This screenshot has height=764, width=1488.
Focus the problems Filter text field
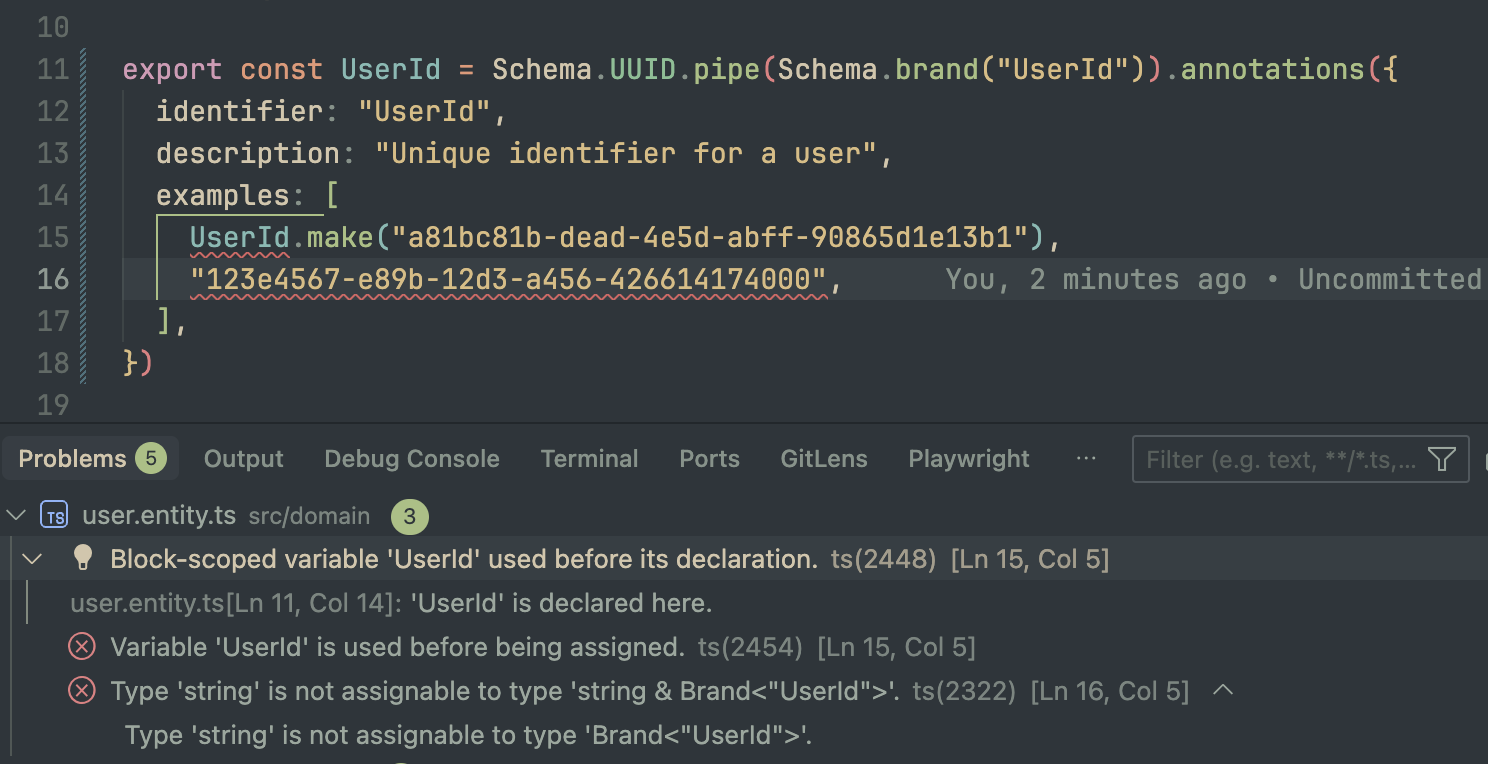tap(1280, 459)
